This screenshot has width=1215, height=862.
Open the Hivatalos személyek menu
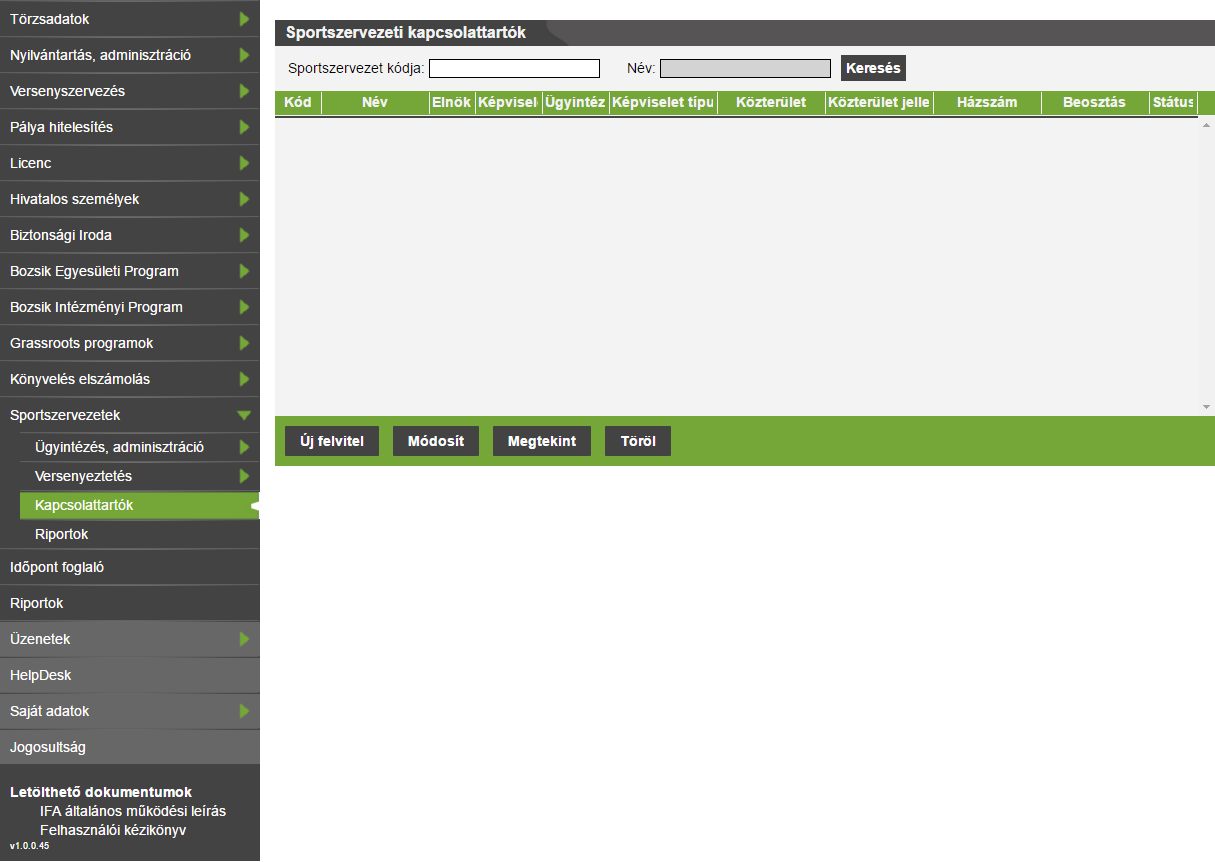pyautogui.click(x=130, y=199)
